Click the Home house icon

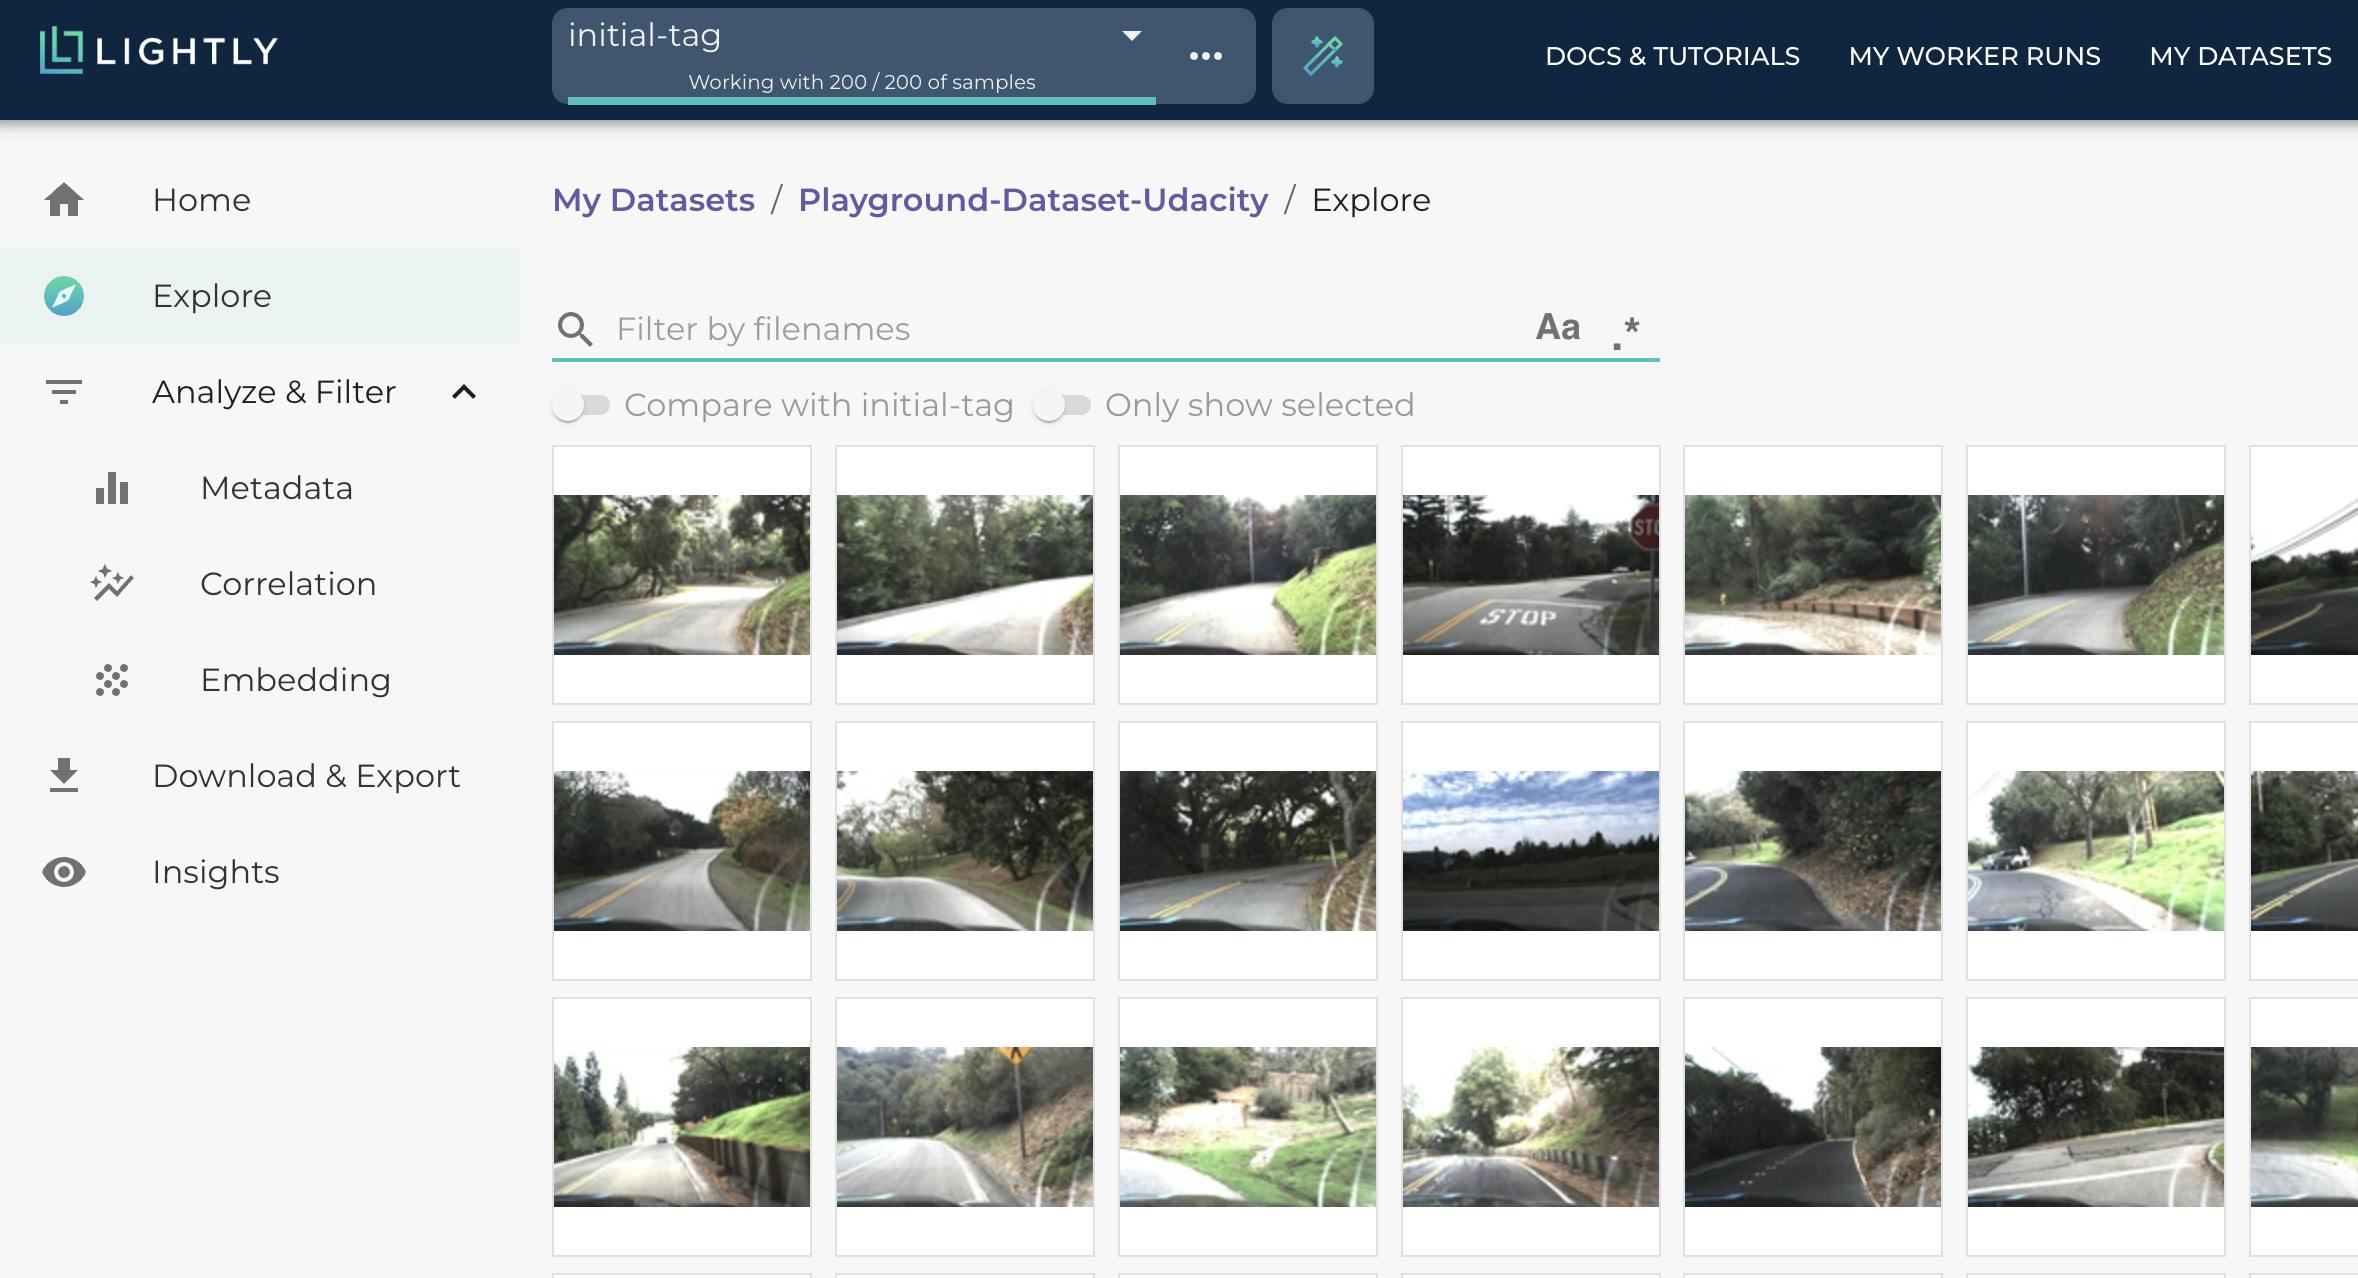64,200
